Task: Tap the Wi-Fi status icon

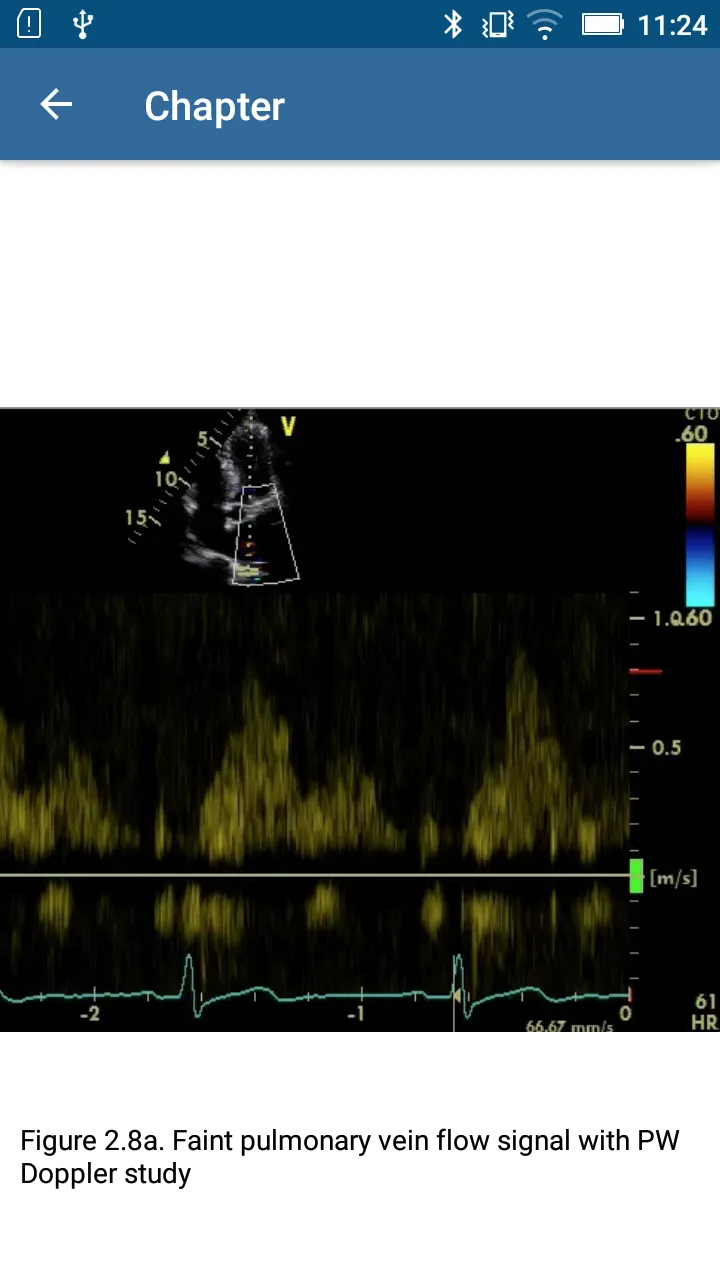Action: pos(545,24)
